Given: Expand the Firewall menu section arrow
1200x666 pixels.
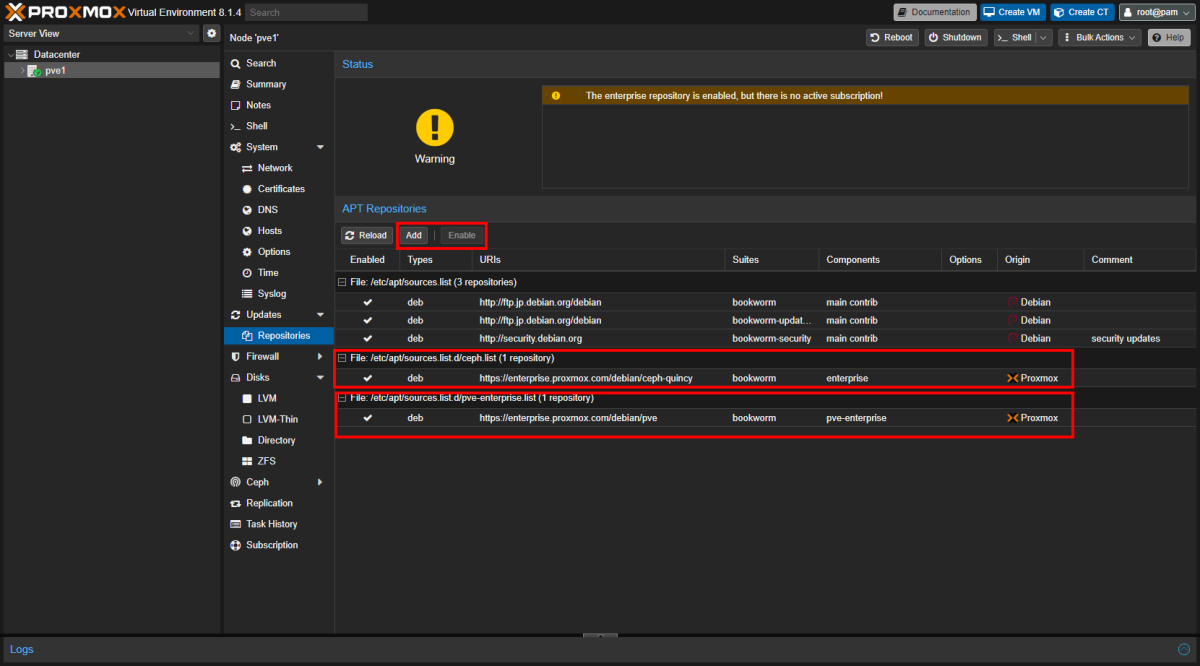Looking at the screenshot, I should (x=320, y=356).
